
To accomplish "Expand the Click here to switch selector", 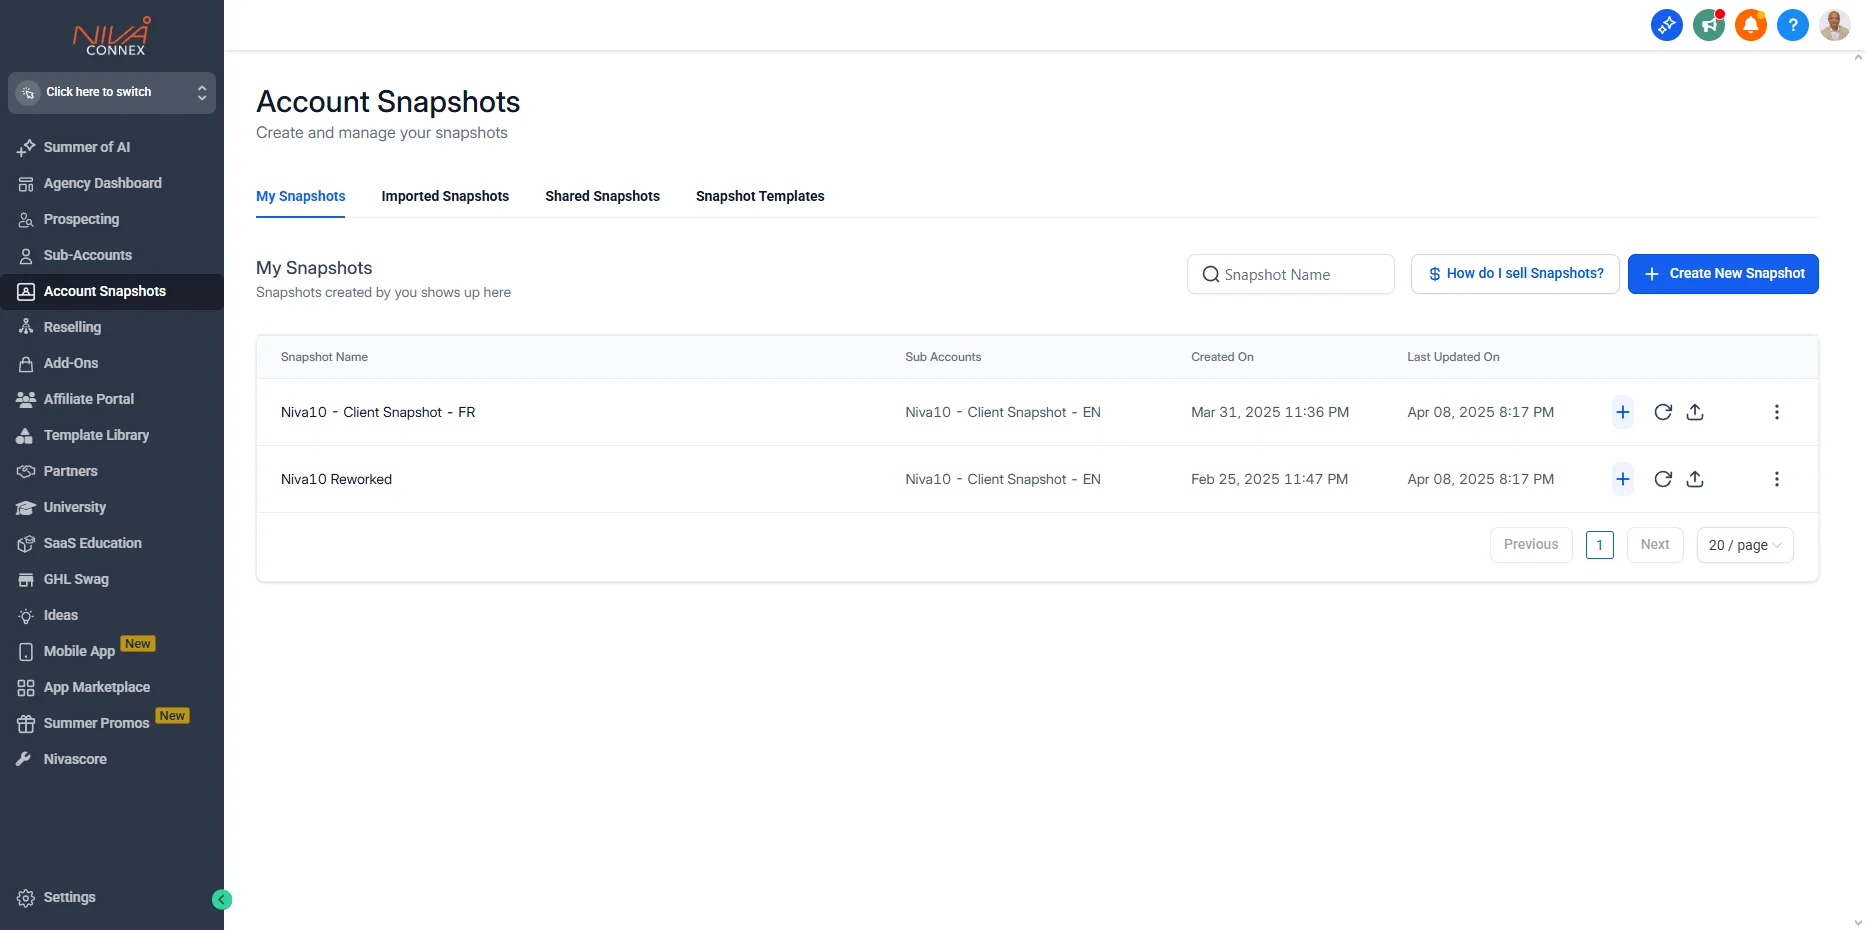I will pos(112,92).
